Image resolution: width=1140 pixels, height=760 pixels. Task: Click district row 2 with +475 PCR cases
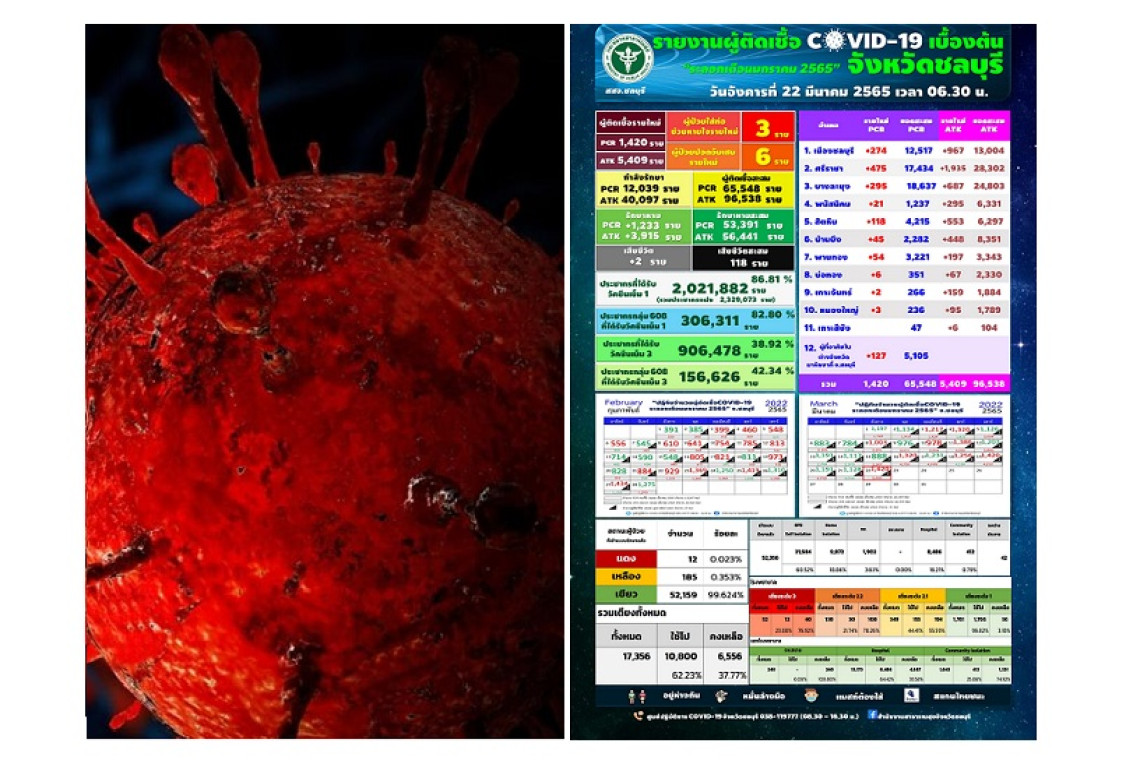[904, 169]
